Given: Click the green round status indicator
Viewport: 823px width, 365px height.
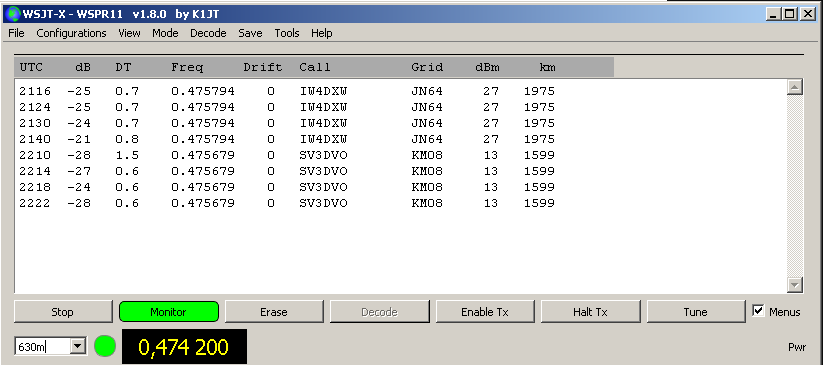Looking at the screenshot, I should [105, 347].
